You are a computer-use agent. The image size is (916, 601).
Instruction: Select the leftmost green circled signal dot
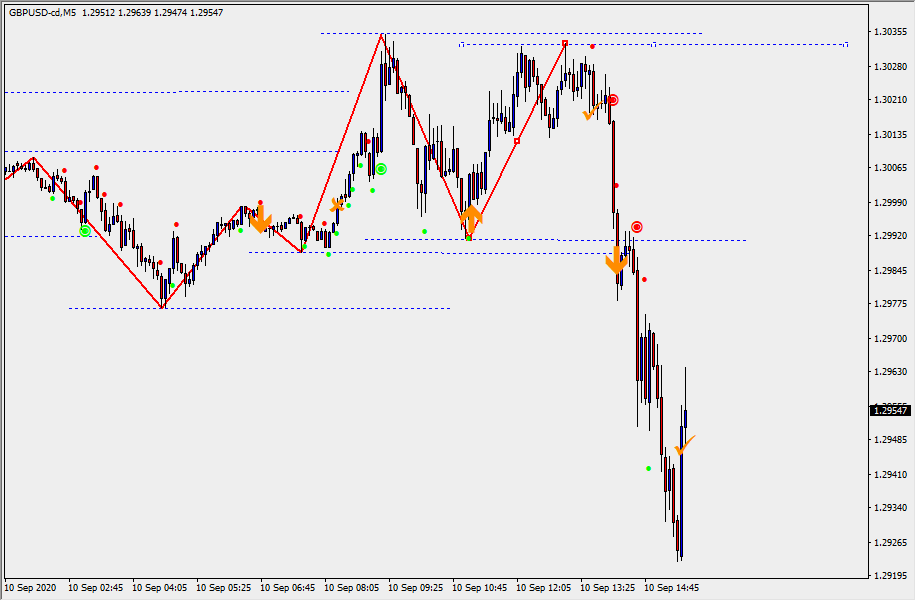click(x=85, y=231)
